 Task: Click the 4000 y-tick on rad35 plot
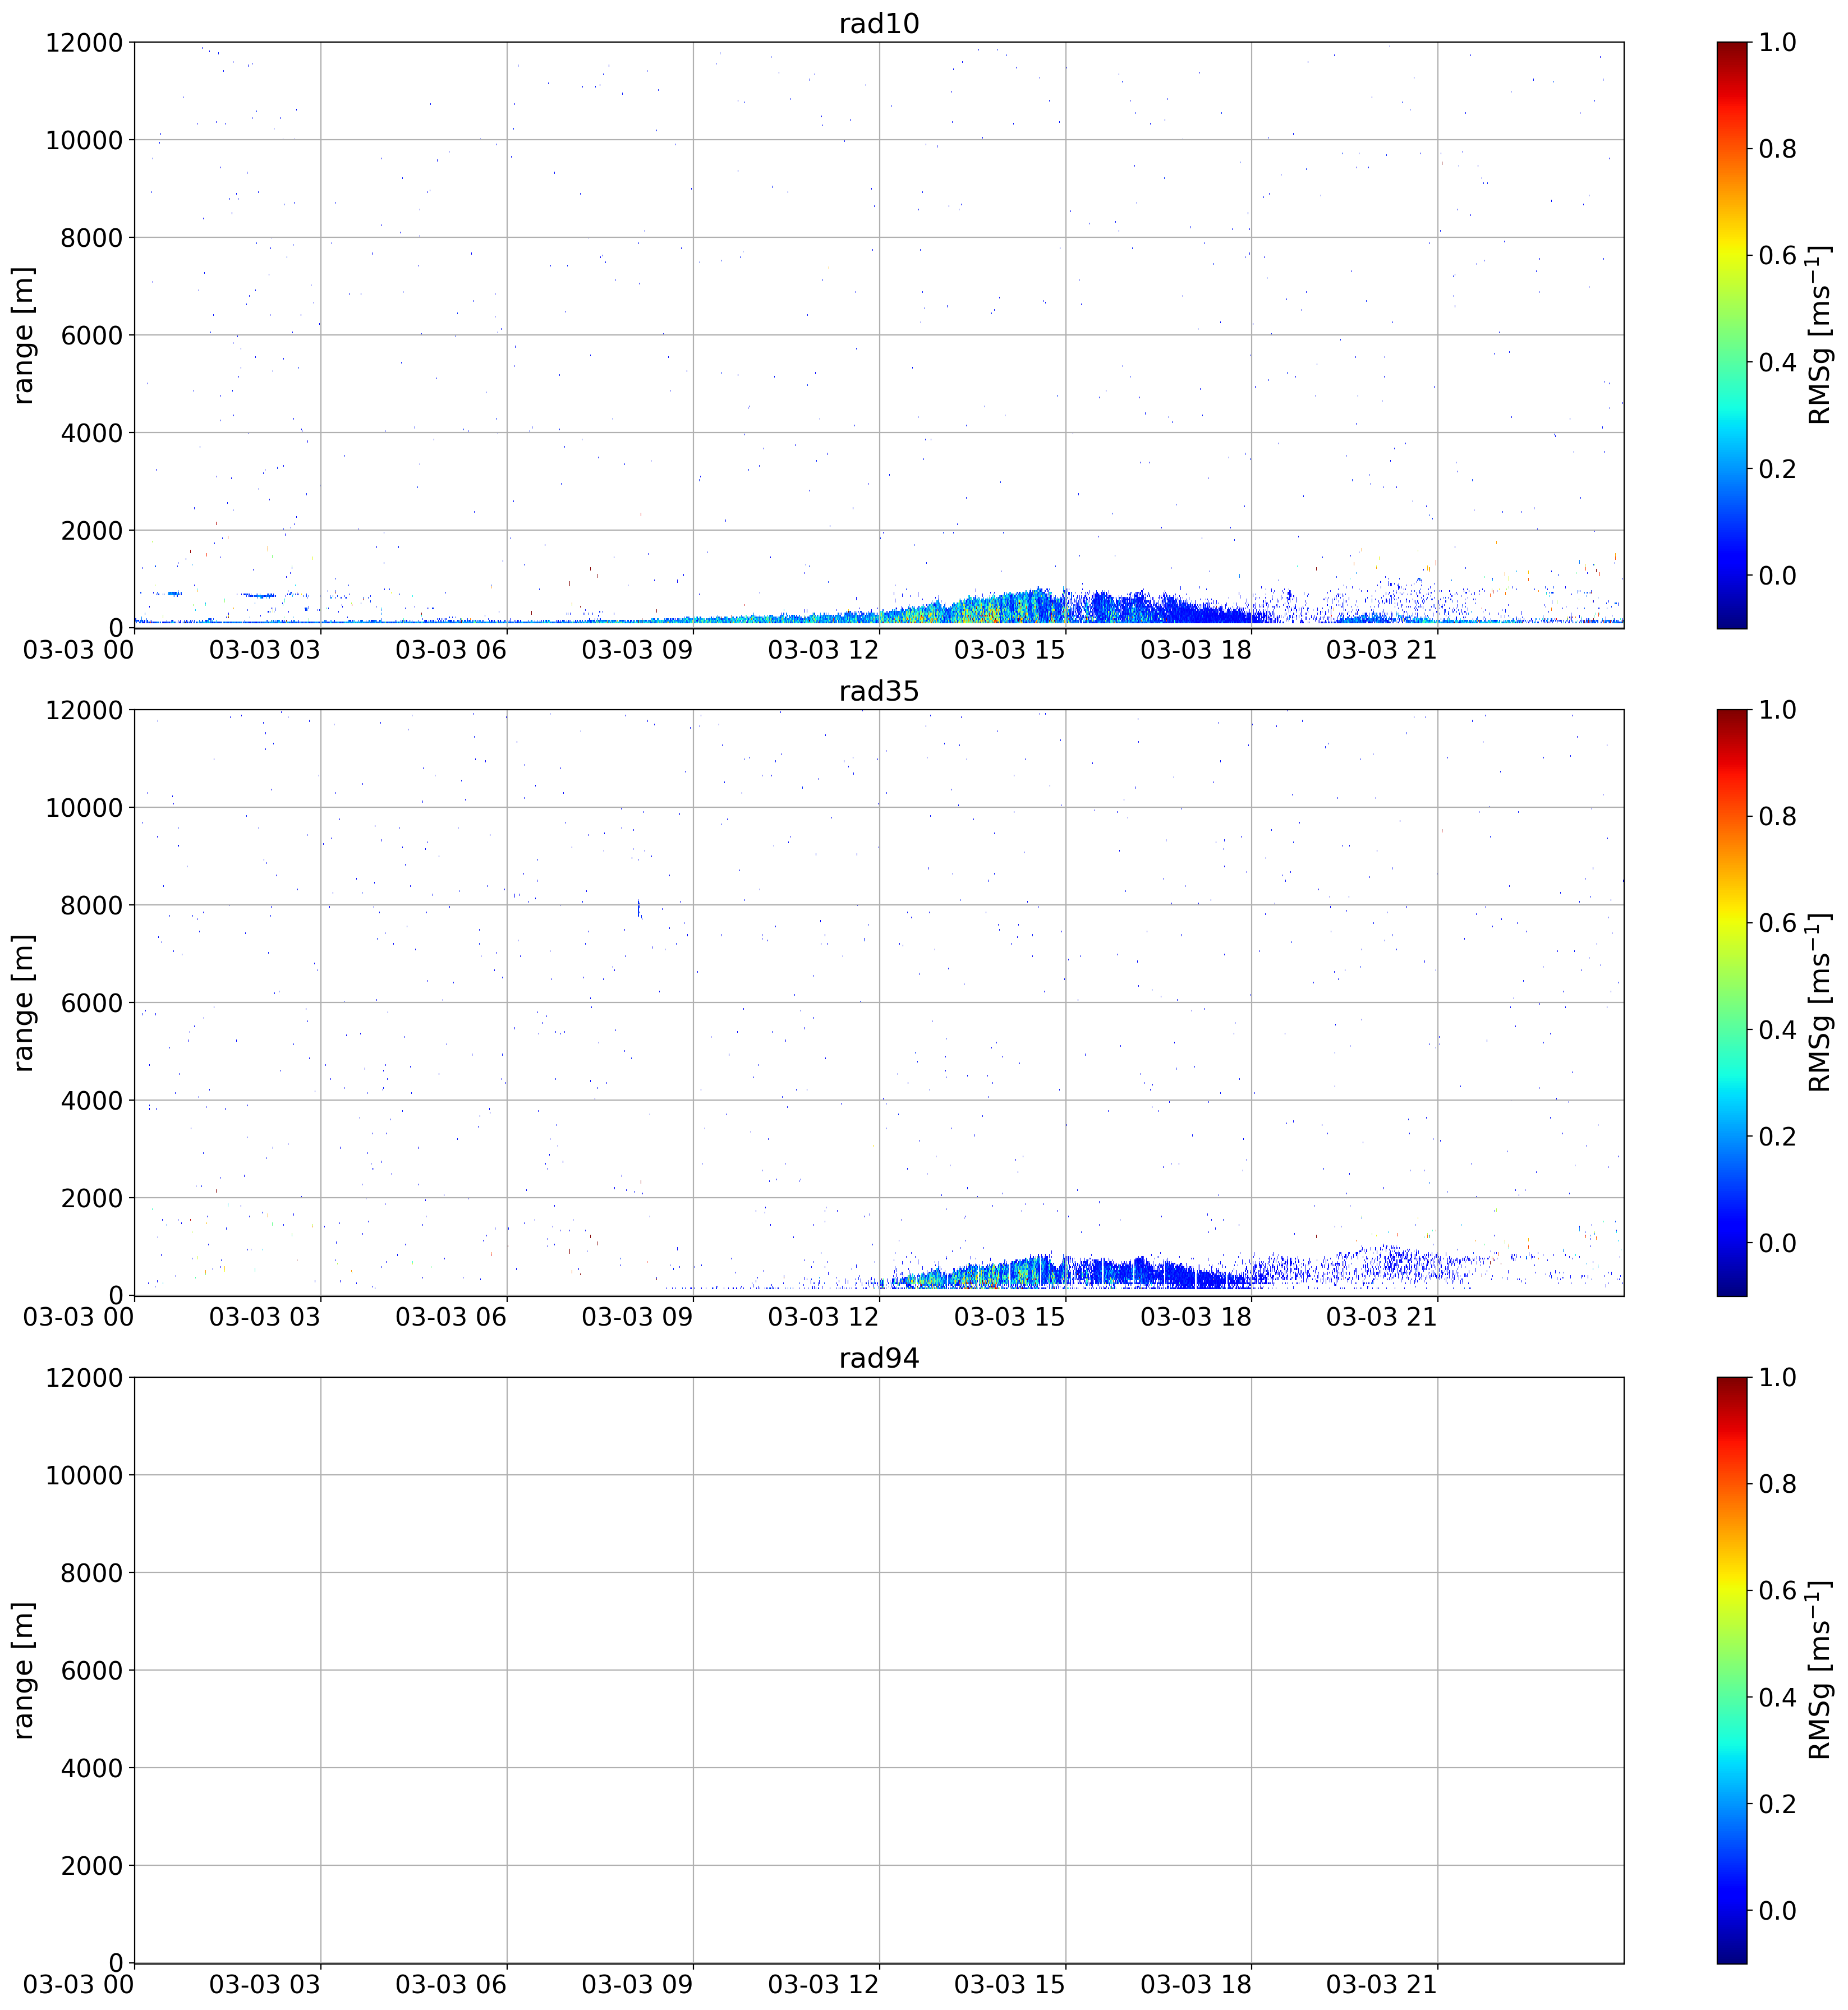[x=92, y=1100]
